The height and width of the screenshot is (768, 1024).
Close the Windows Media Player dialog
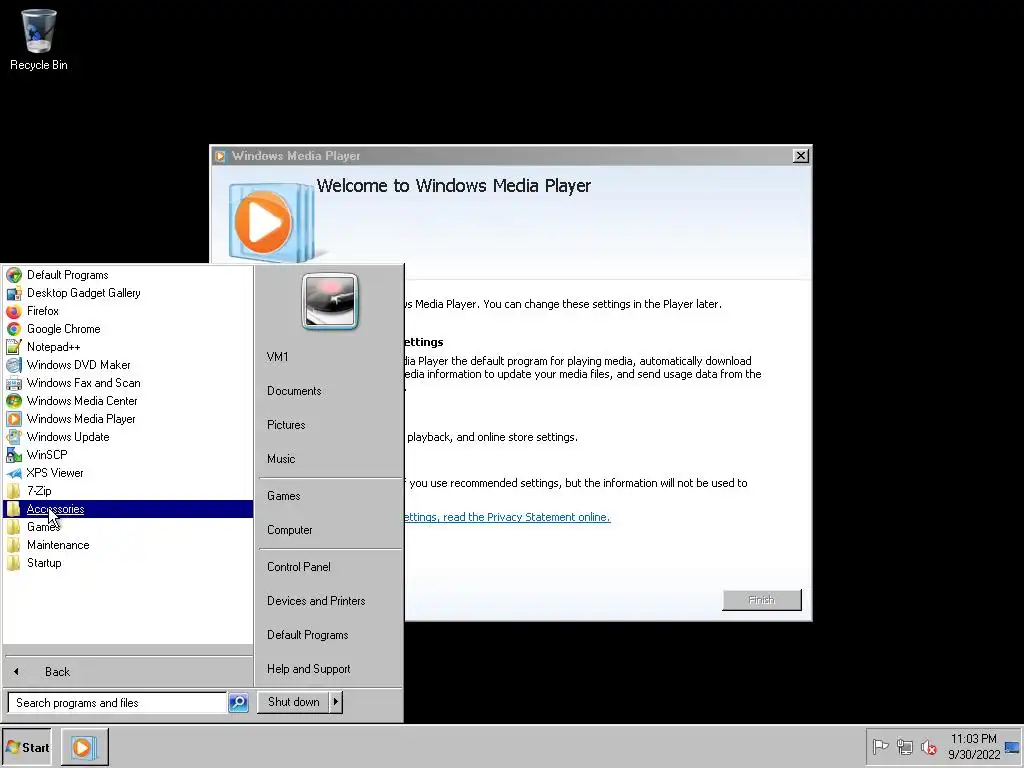click(x=801, y=156)
